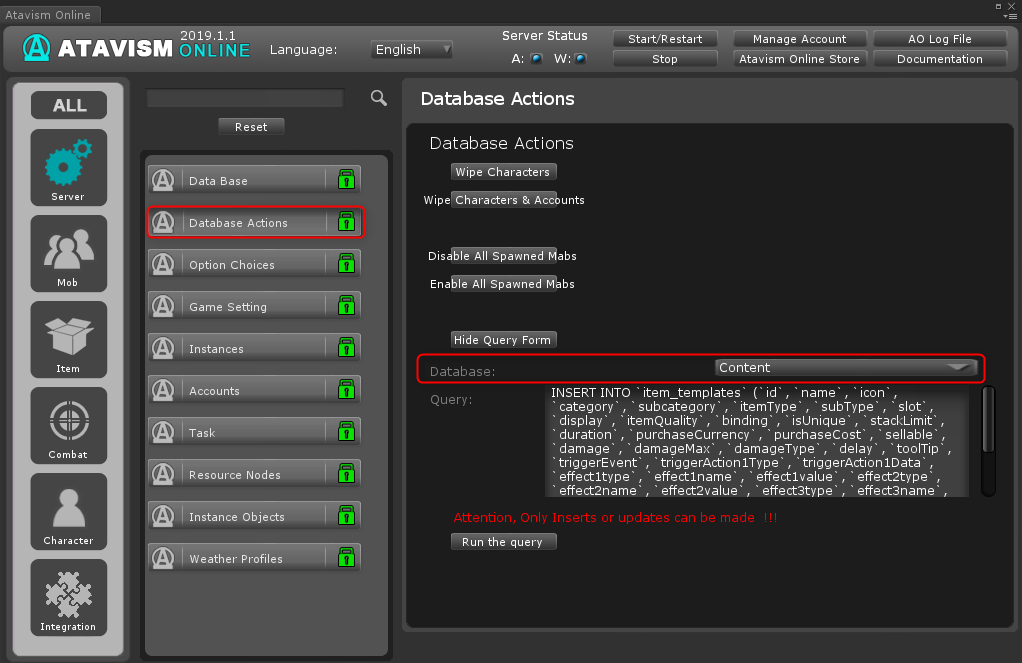Click the Wipe Characters button
The width and height of the screenshot is (1022, 663).
click(x=503, y=172)
